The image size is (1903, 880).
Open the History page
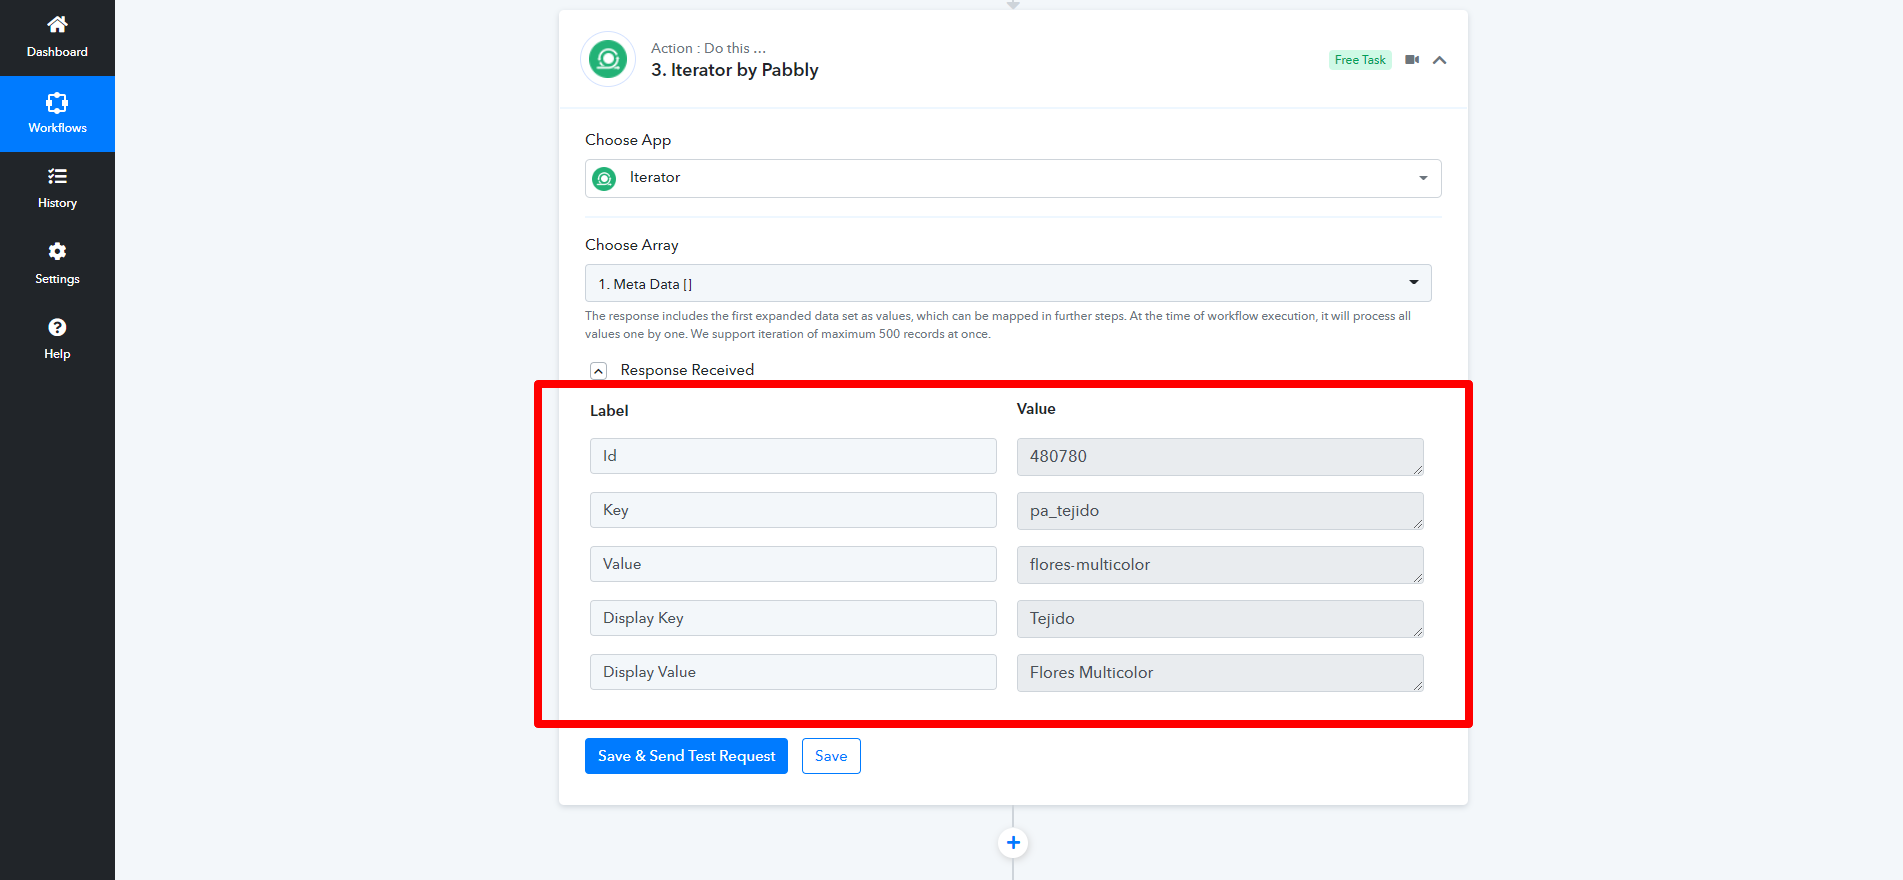point(57,189)
